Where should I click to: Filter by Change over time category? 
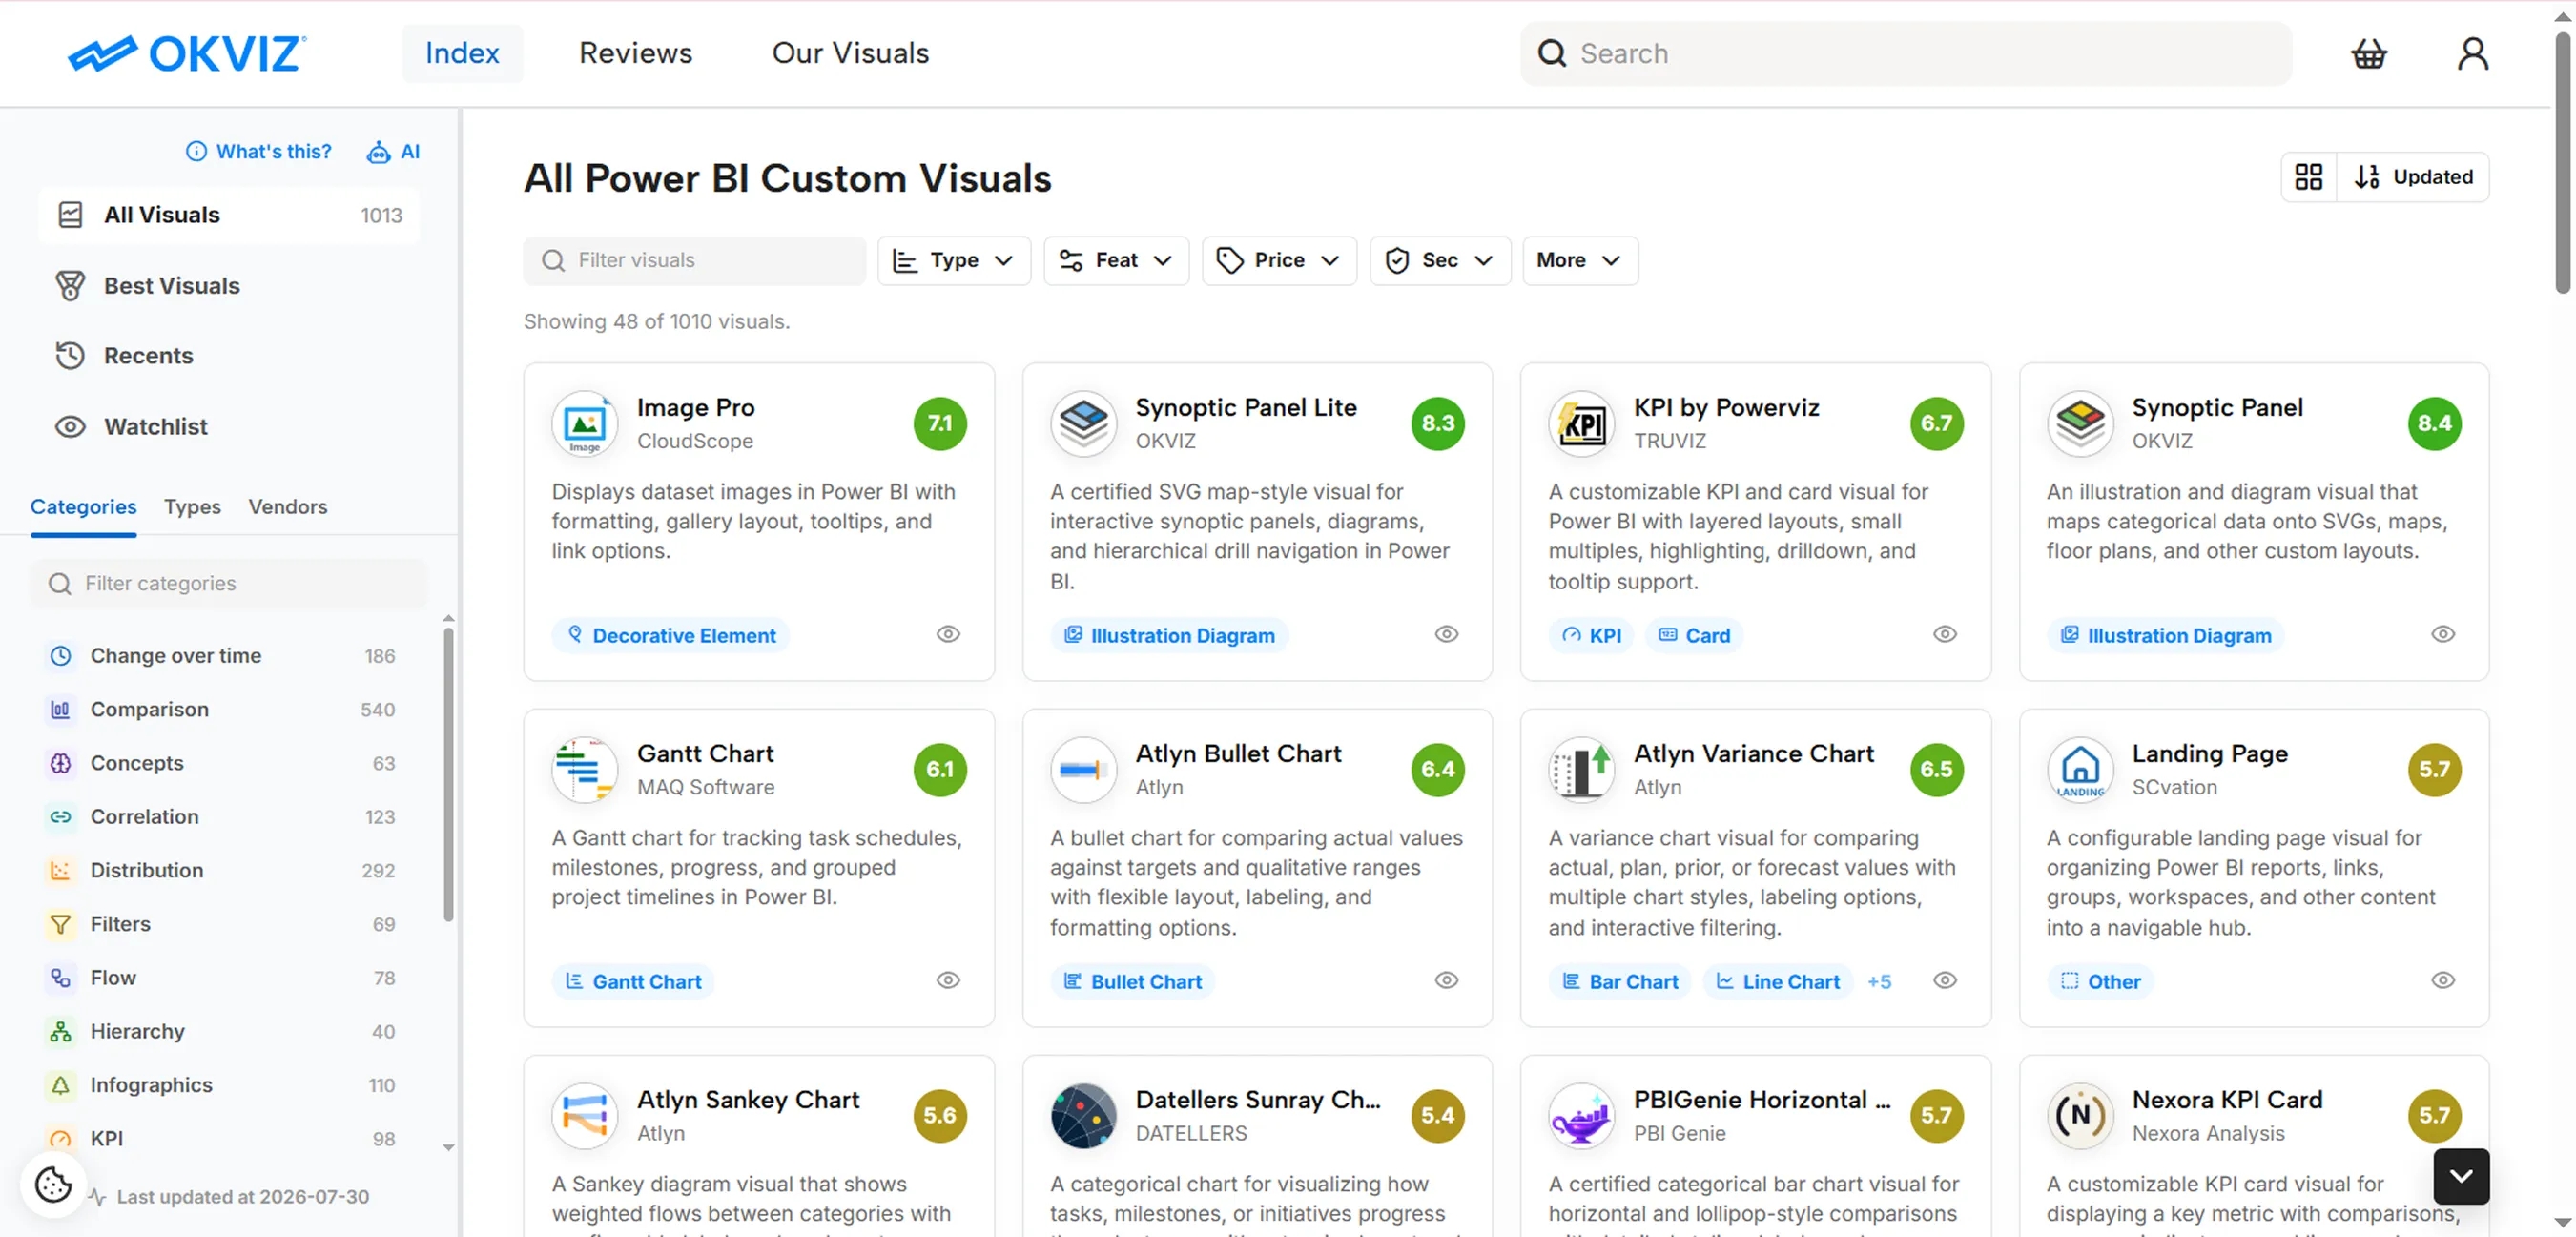point(222,656)
